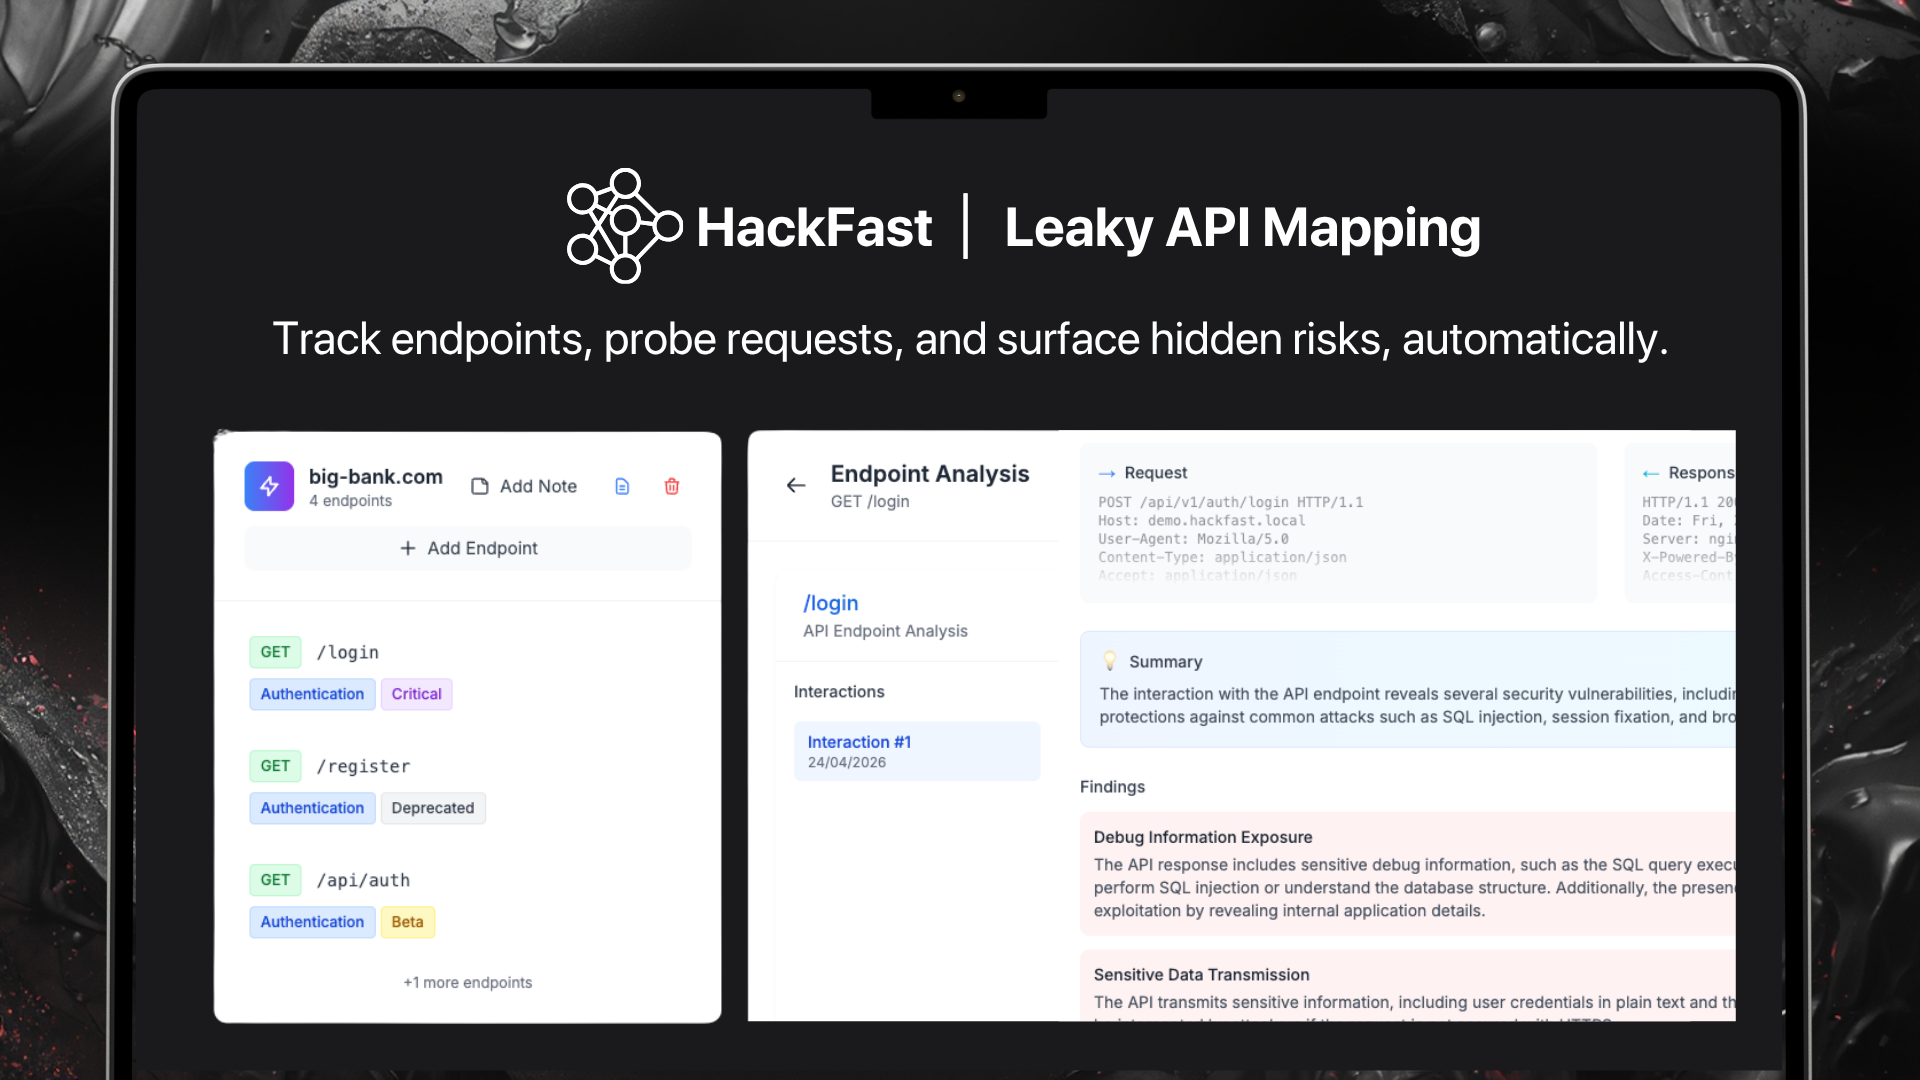Click the page icon beside Add Note

(479, 486)
